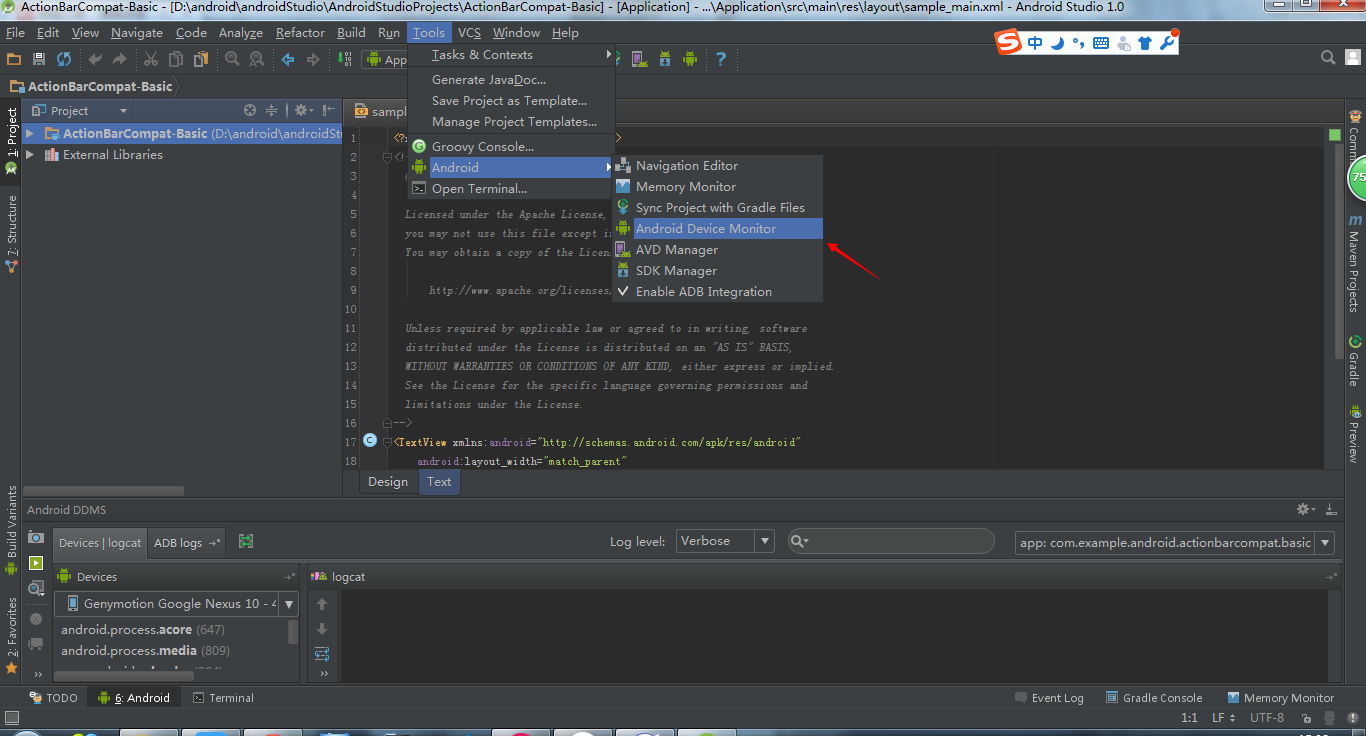This screenshot has height=736, width=1366.
Task: Click the Collapse All icon in Project panel
Action: 272,110
